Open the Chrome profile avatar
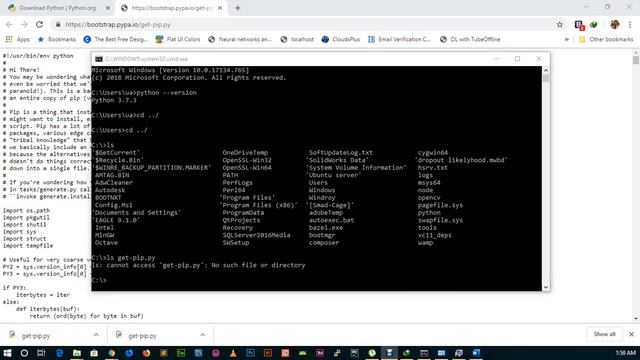Screen dimensions: 640x360 (615, 24)
